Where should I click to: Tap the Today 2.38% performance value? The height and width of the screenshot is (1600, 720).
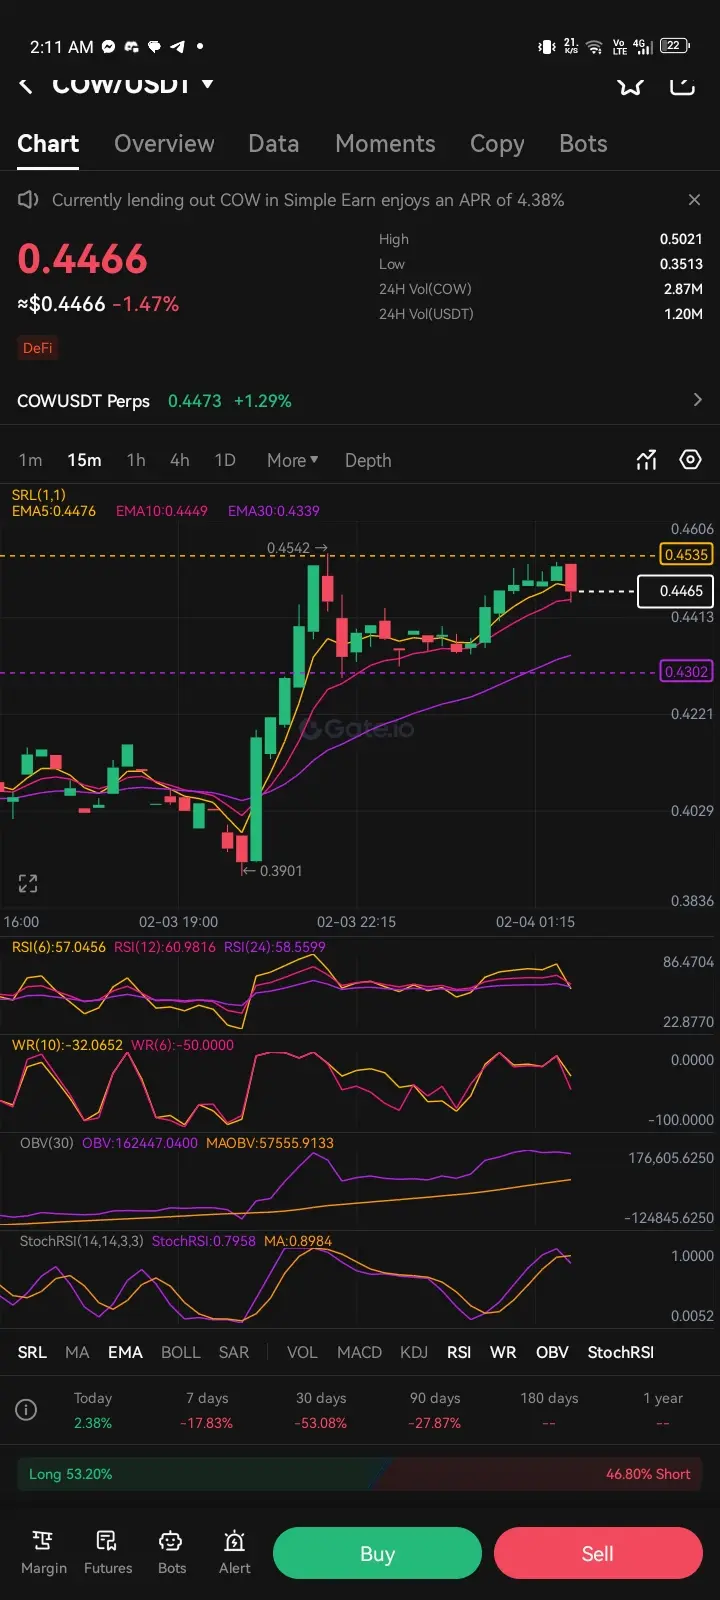[x=93, y=1423]
